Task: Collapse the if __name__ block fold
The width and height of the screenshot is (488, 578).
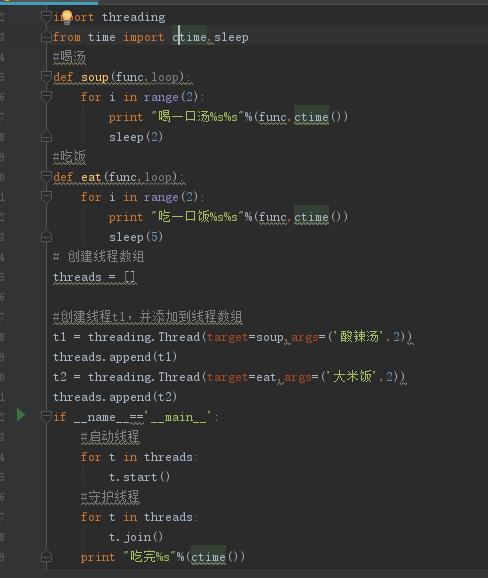Action: tap(46, 417)
